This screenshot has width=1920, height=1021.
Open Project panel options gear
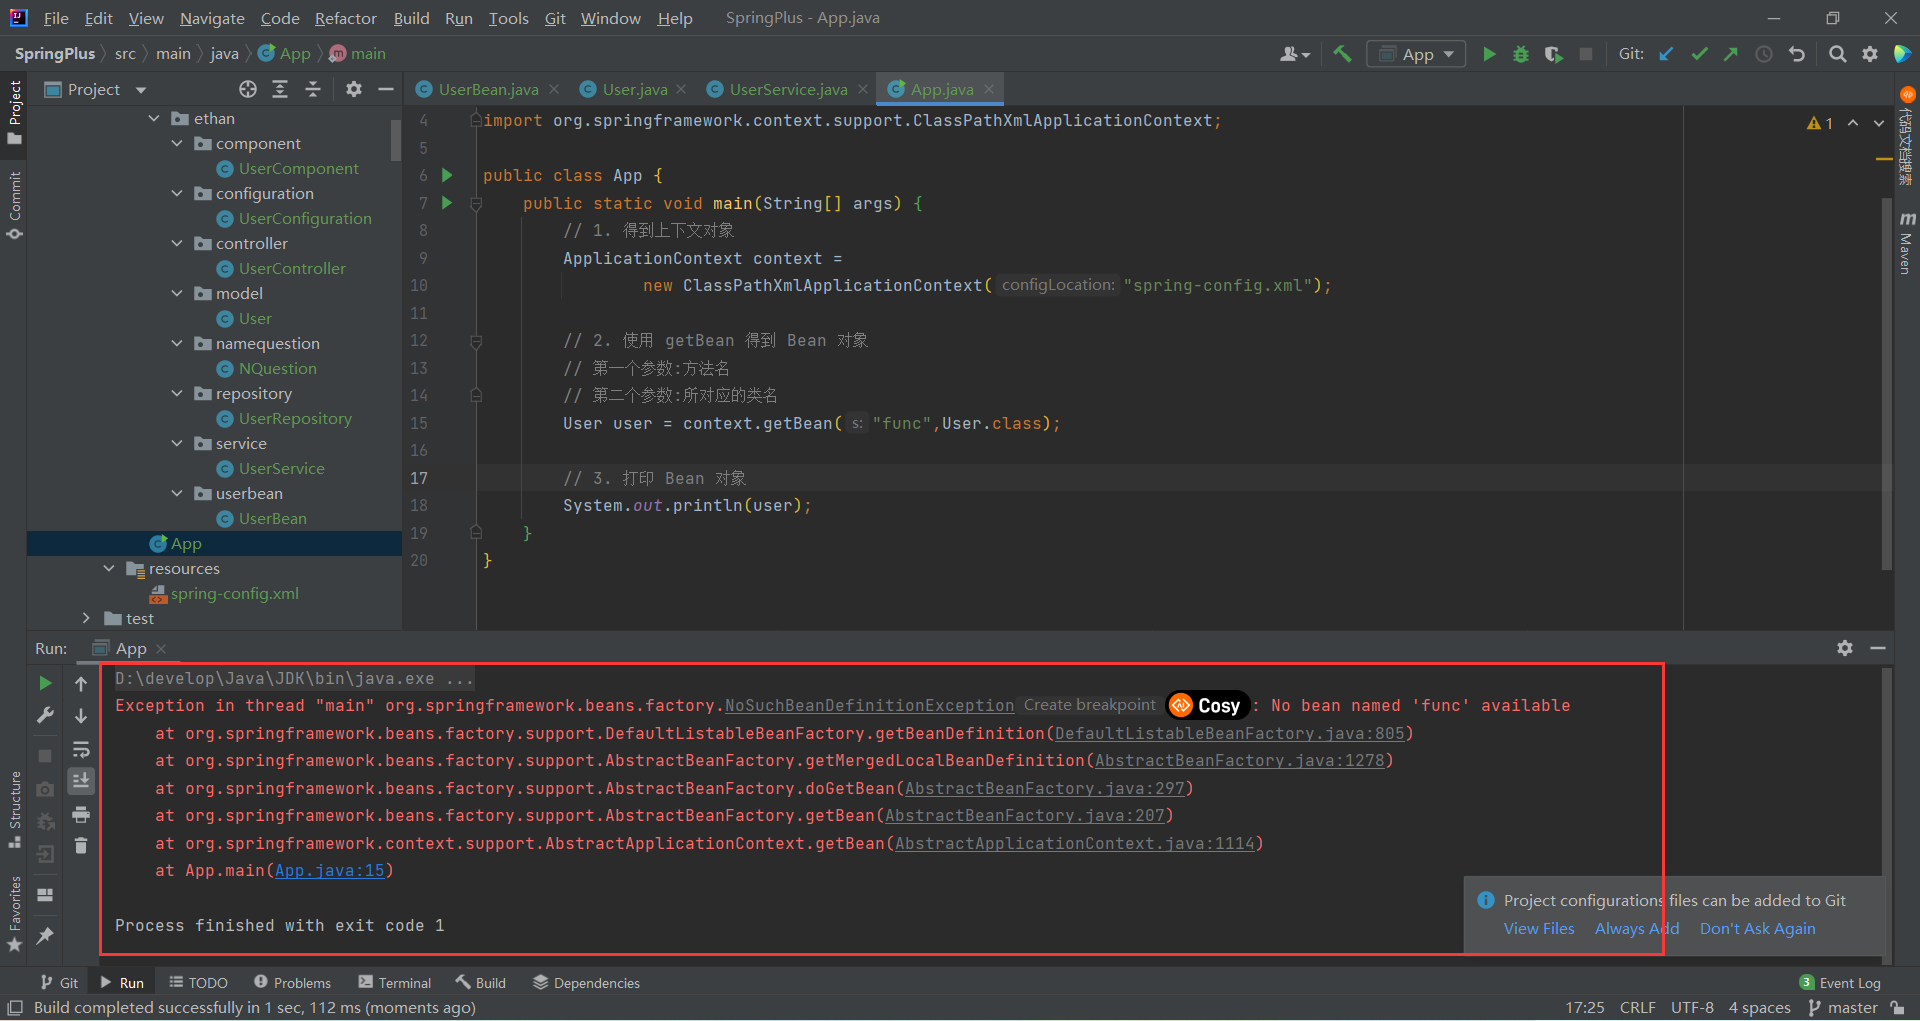353,89
